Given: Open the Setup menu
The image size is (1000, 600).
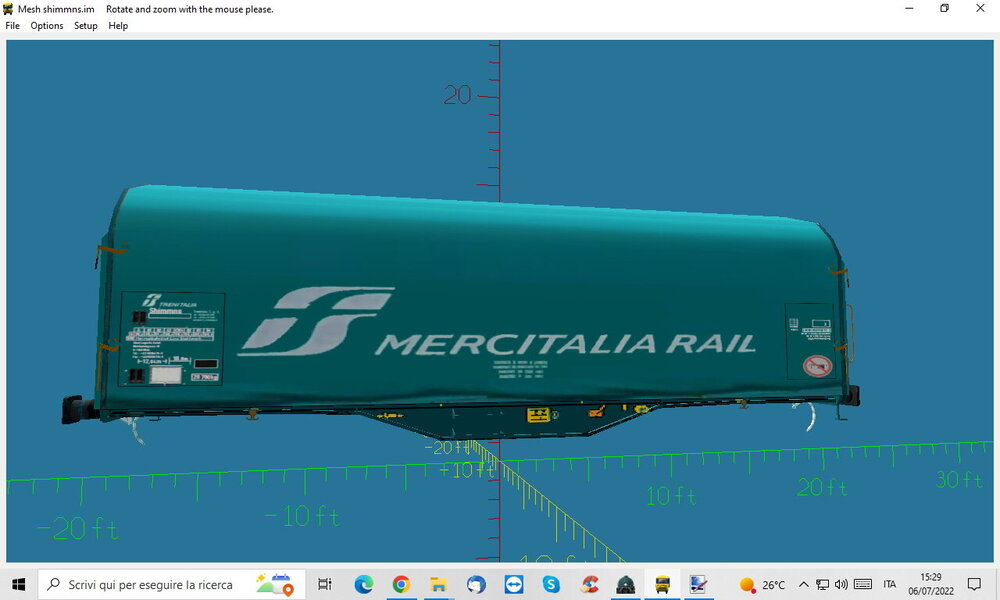Looking at the screenshot, I should [x=85, y=26].
